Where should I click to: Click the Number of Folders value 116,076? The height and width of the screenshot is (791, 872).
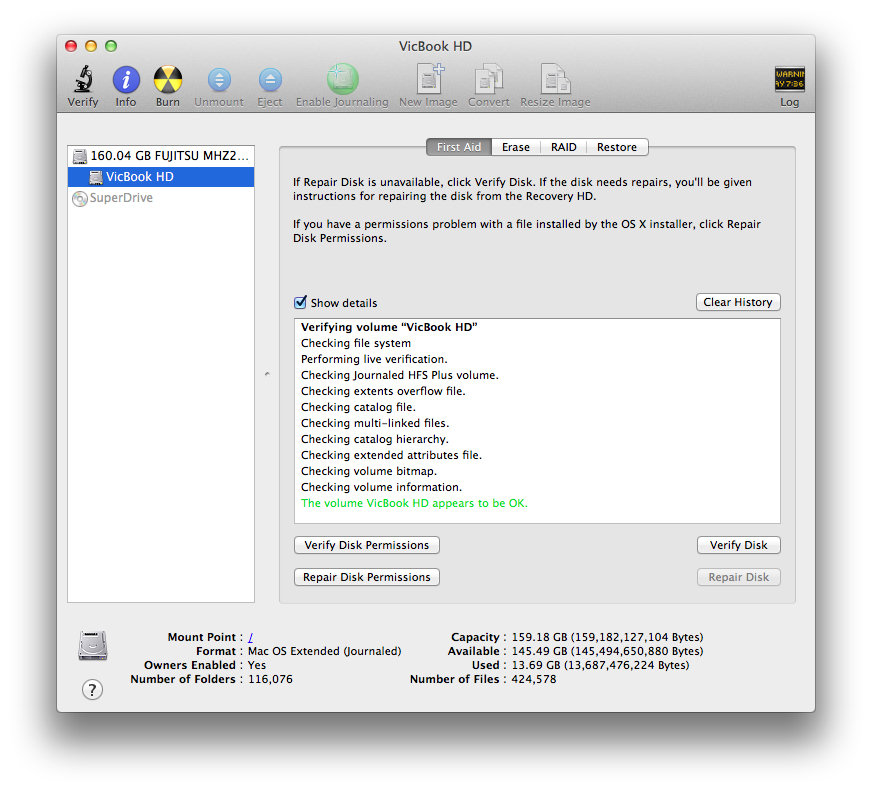(x=270, y=679)
